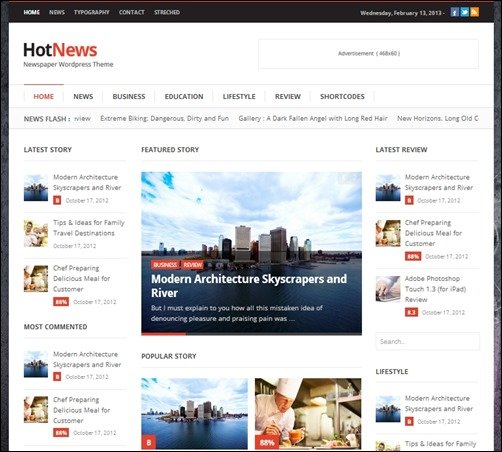Click Home in the top black bar

coord(32,12)
